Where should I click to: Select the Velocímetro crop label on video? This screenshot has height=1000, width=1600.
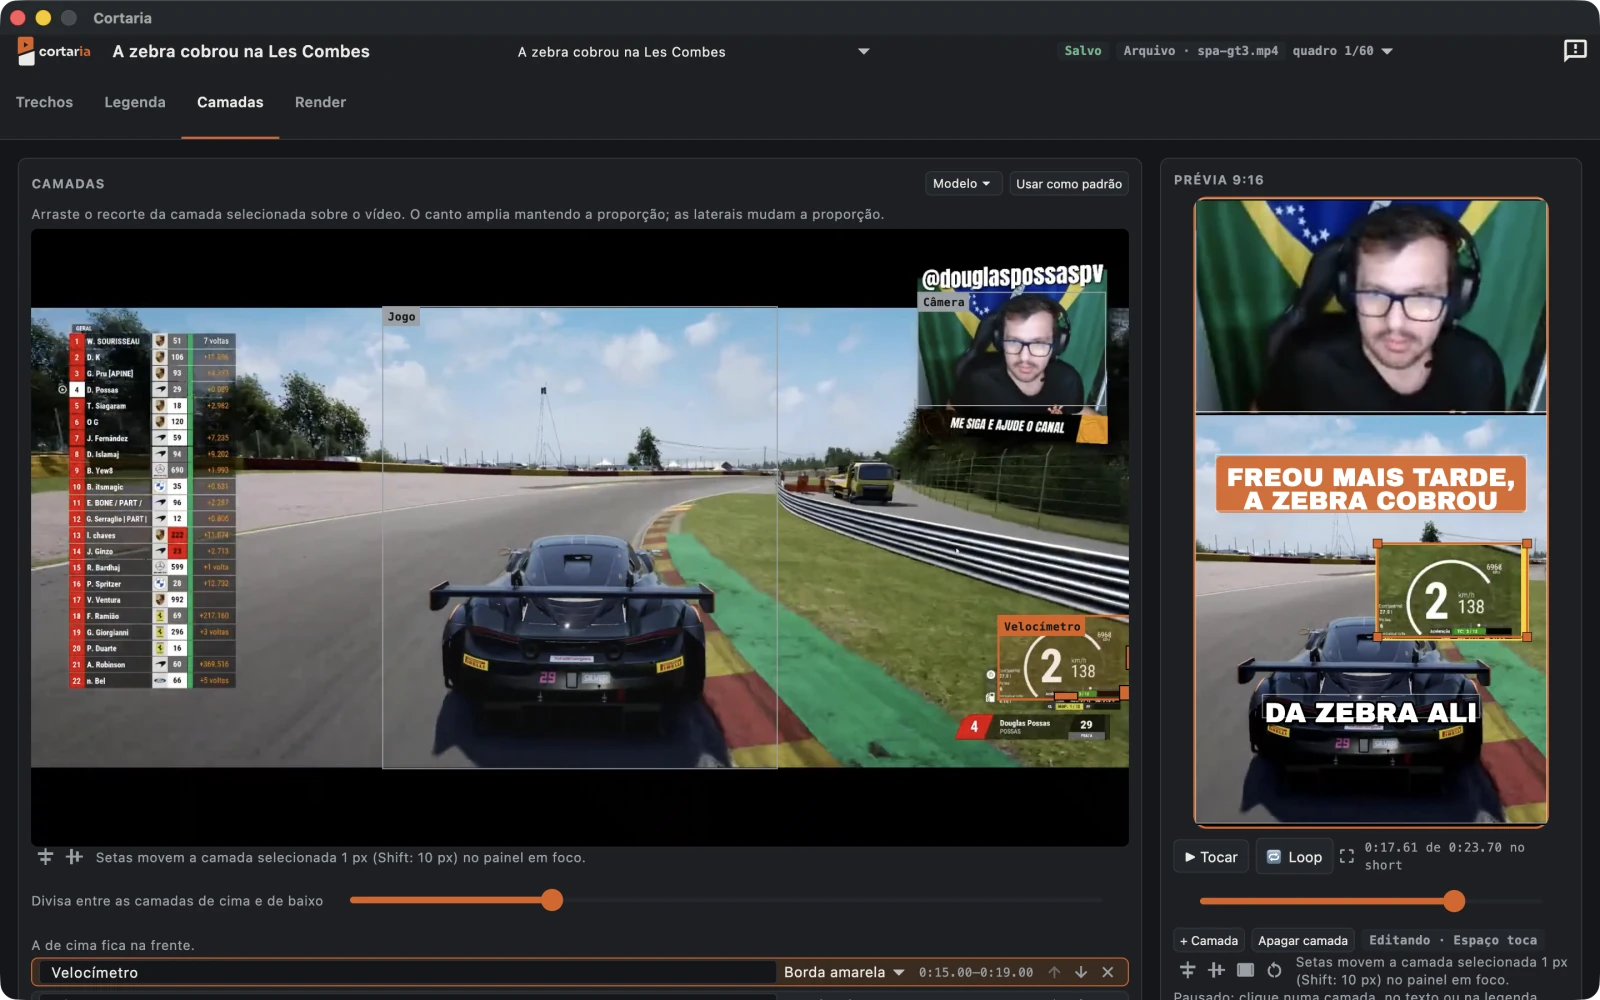coord(1042,627)
